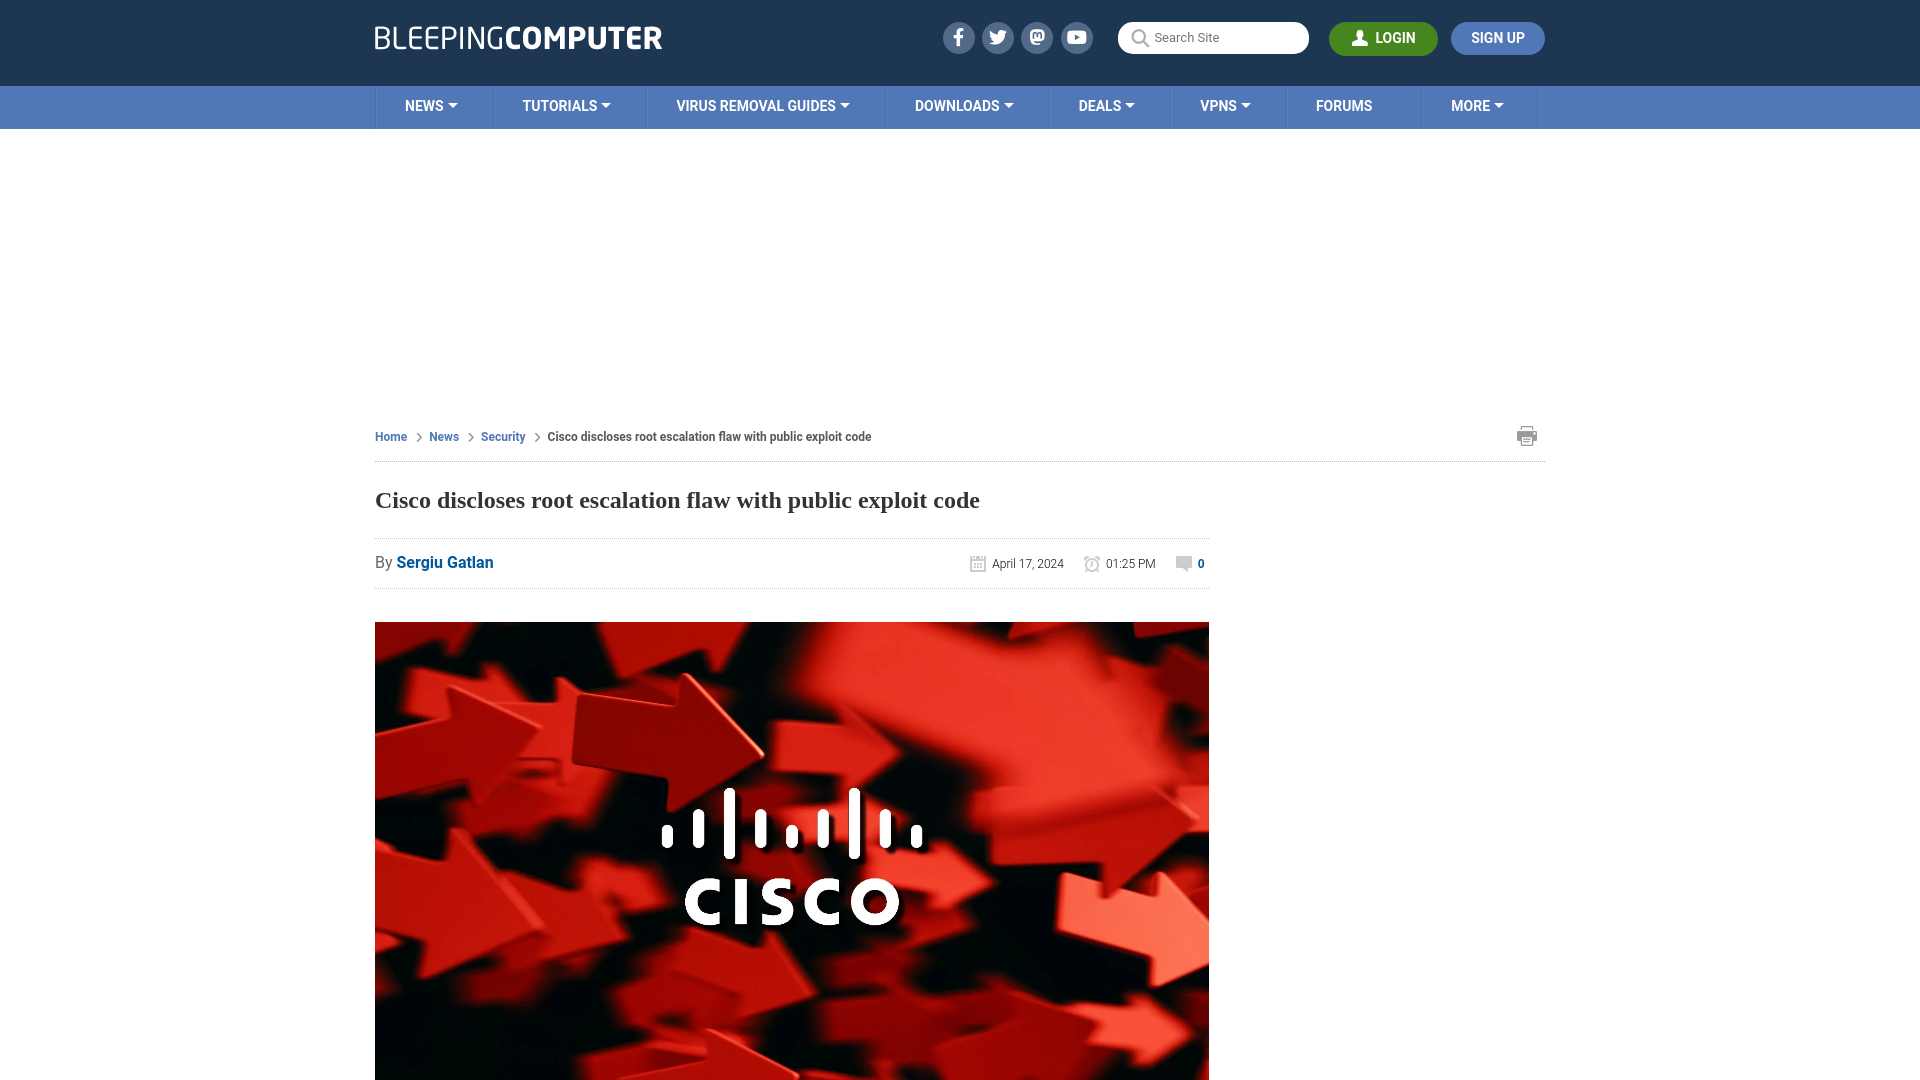1920x1080 pixels.
Task: Click the print article icon
Action: point(1526,435)
